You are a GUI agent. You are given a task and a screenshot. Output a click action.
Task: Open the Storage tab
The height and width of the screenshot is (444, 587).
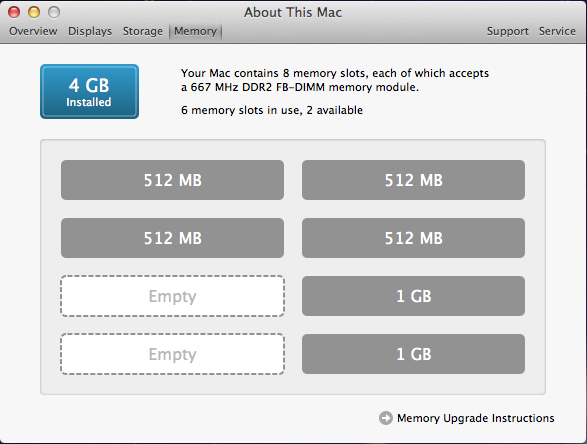click(x=143, y=31)
